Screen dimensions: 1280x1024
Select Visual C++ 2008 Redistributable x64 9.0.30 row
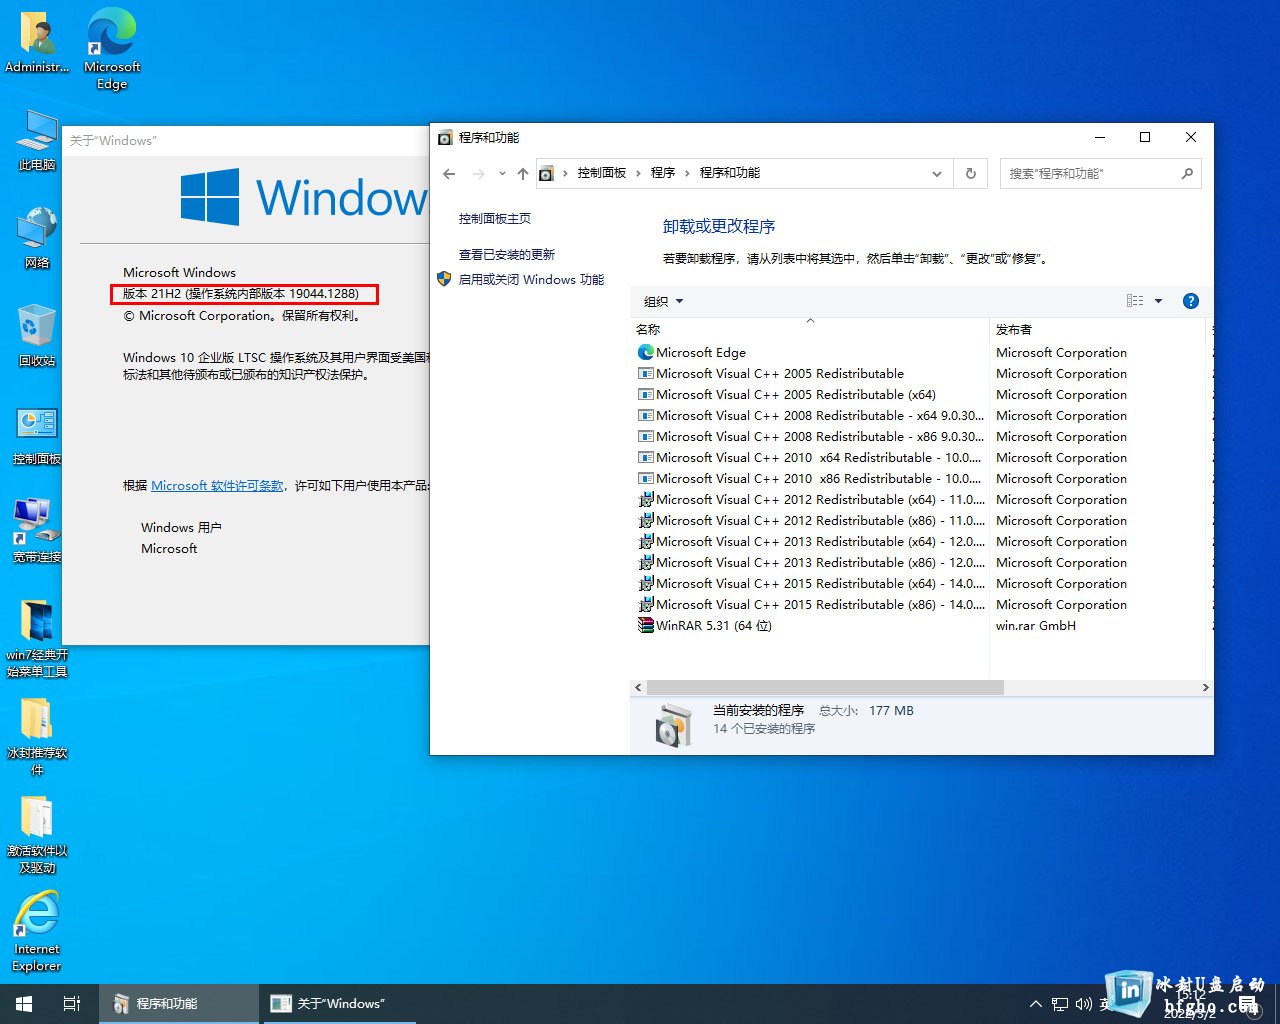(x=810, y=415)
